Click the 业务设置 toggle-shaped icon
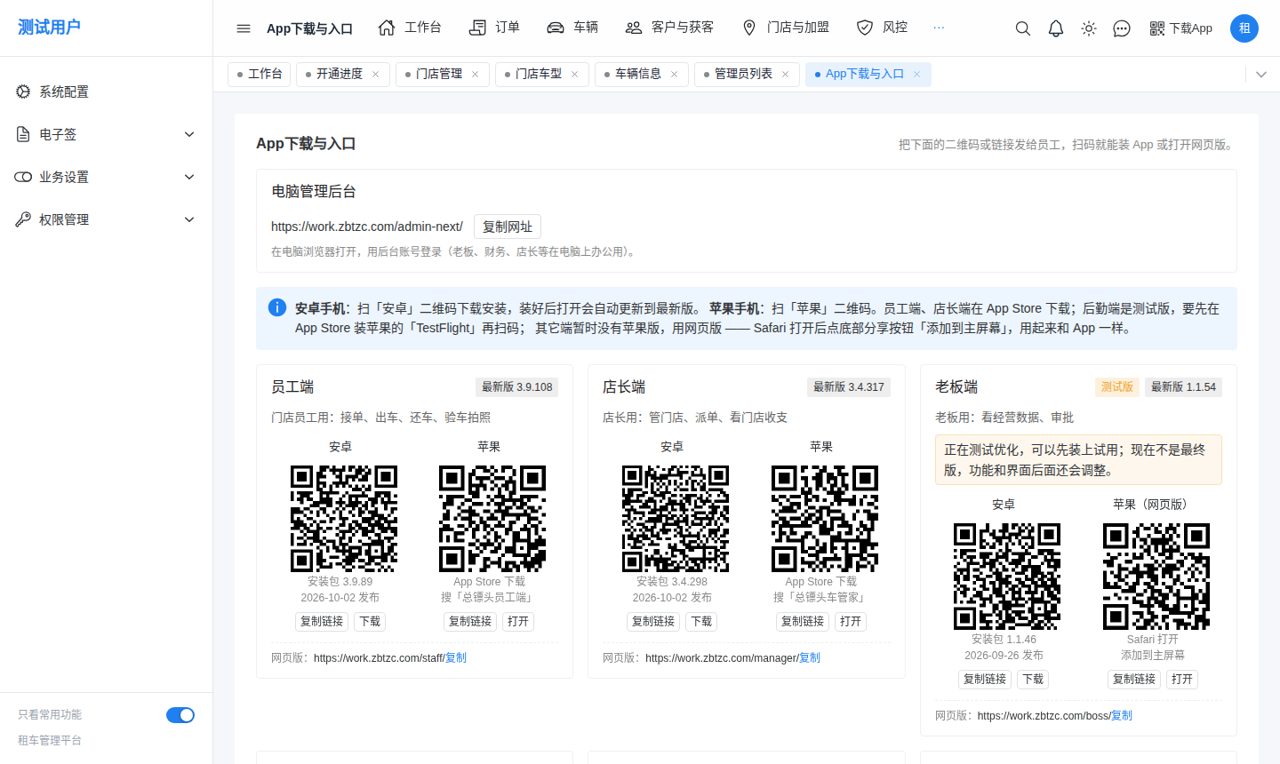The image size is (1280, 764). 23,177
